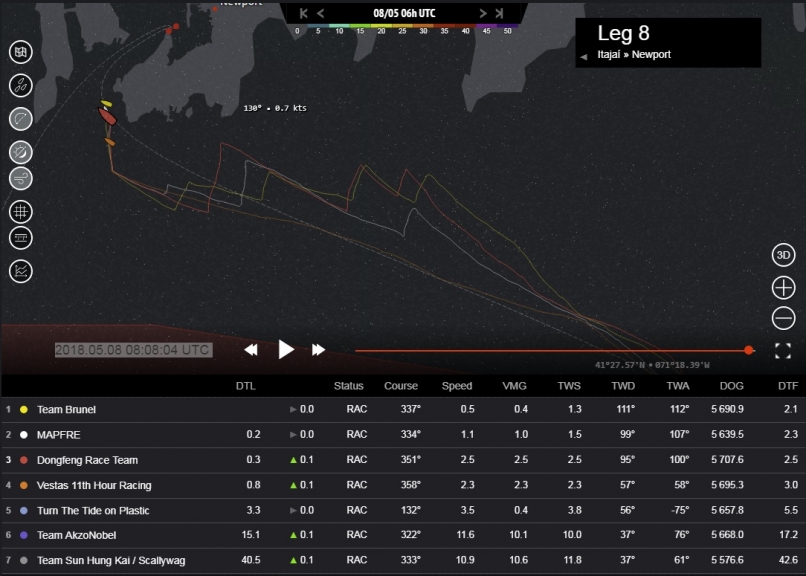Select Team Sun Hung Kai / Scallywag row
Screen dimensions: 806x576
(x=403, y=560)
